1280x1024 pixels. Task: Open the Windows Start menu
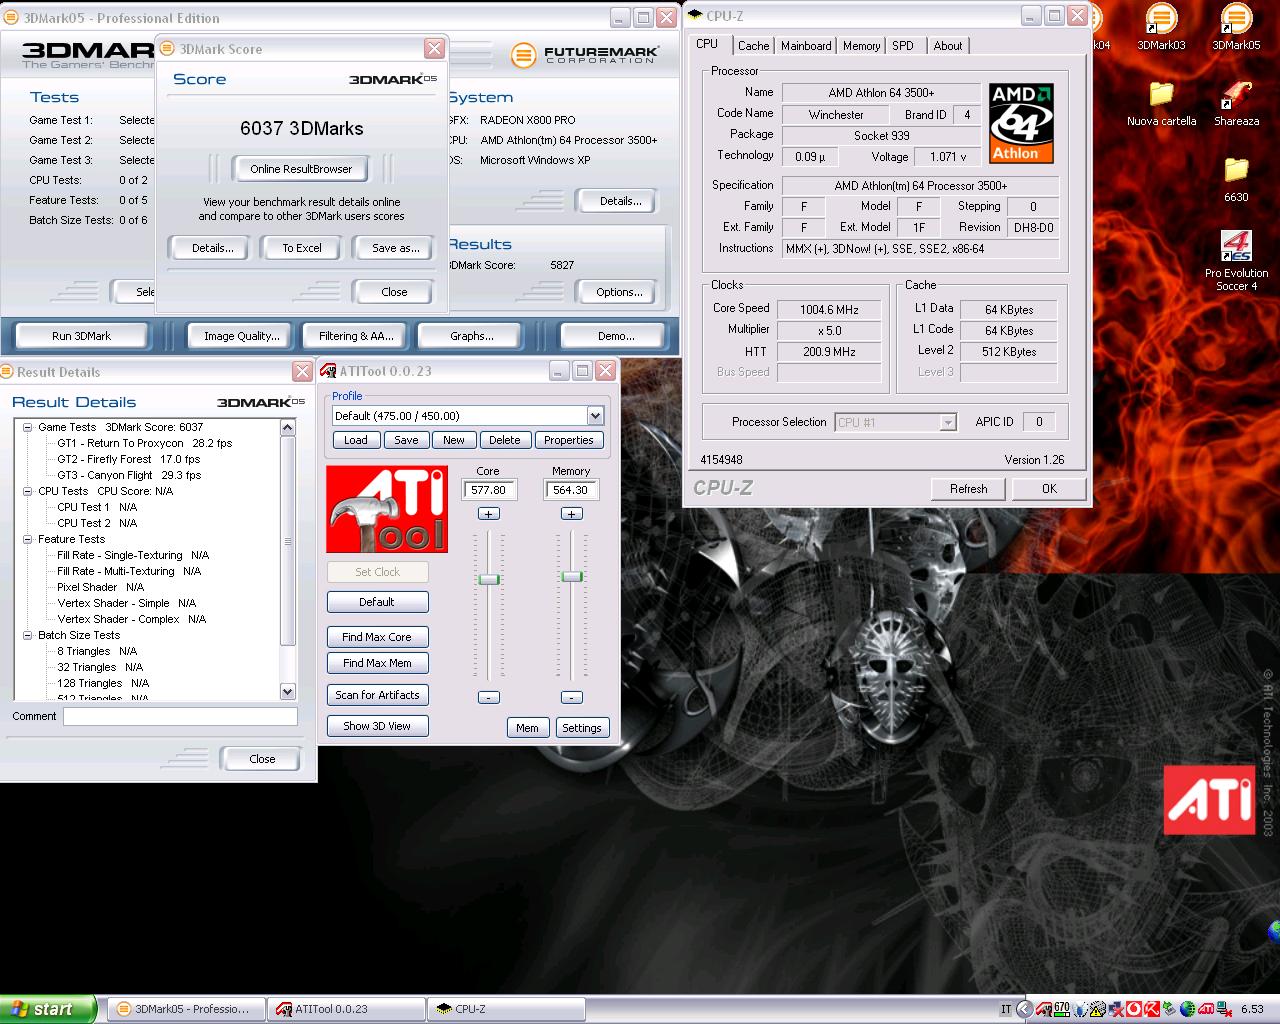(48, 1009)
